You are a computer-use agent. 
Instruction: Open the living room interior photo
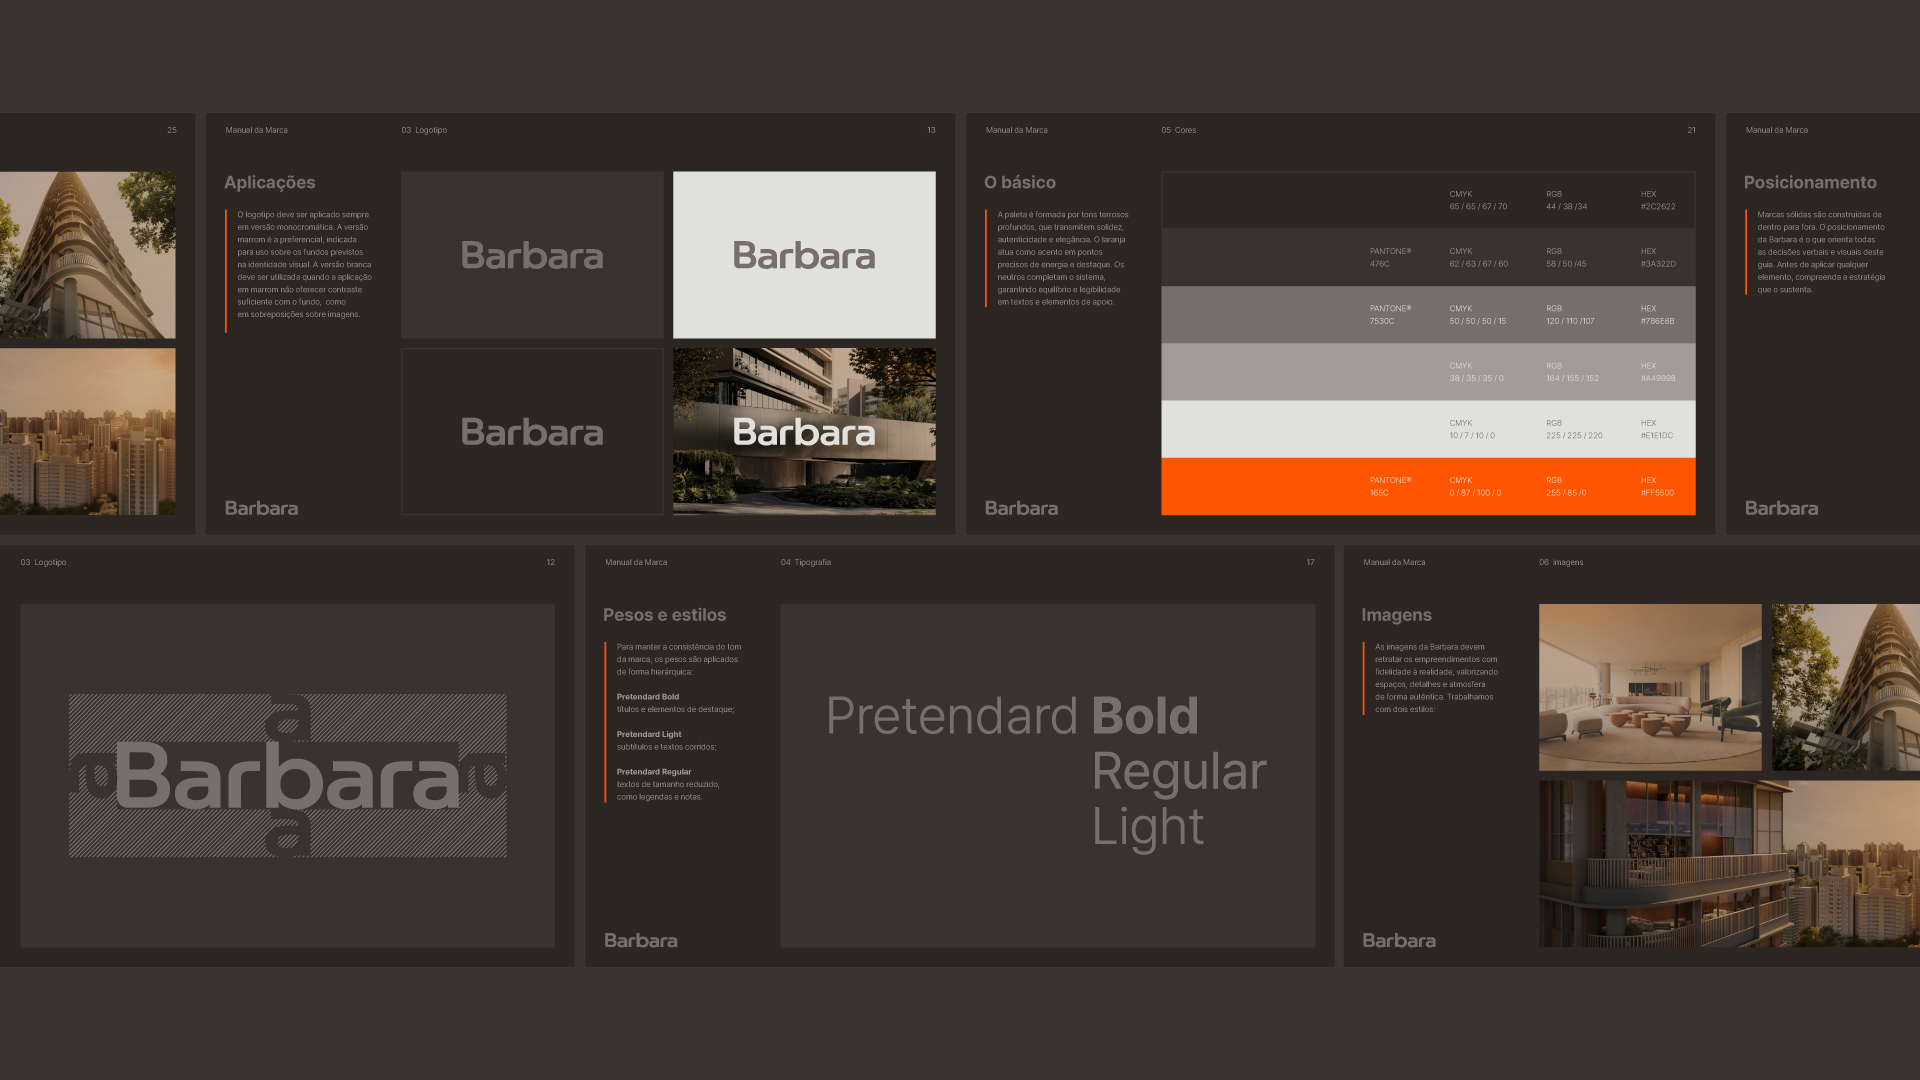coord(1650,687)
